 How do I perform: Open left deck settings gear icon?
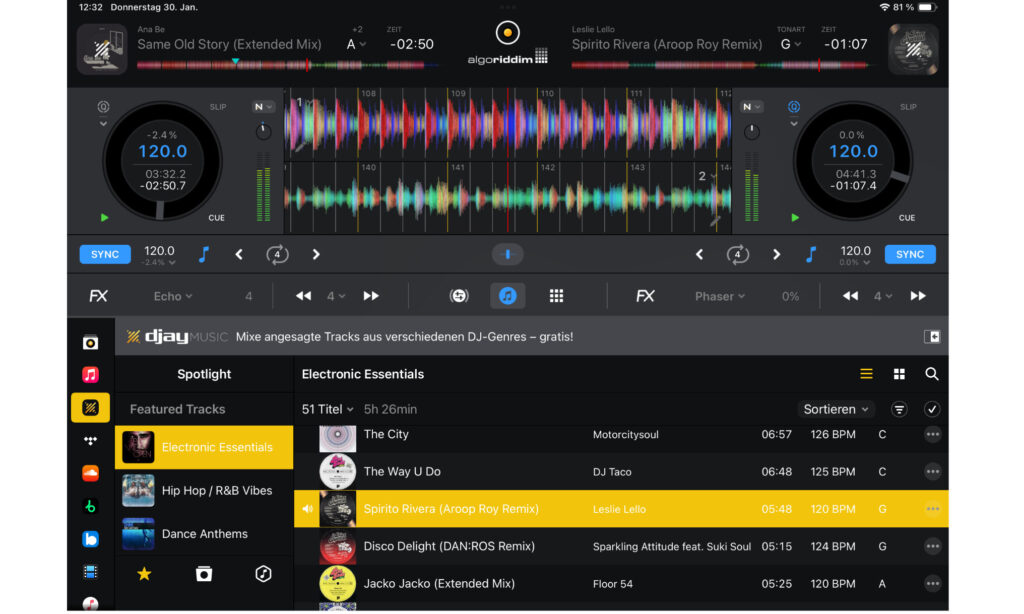tap(103, 107)
